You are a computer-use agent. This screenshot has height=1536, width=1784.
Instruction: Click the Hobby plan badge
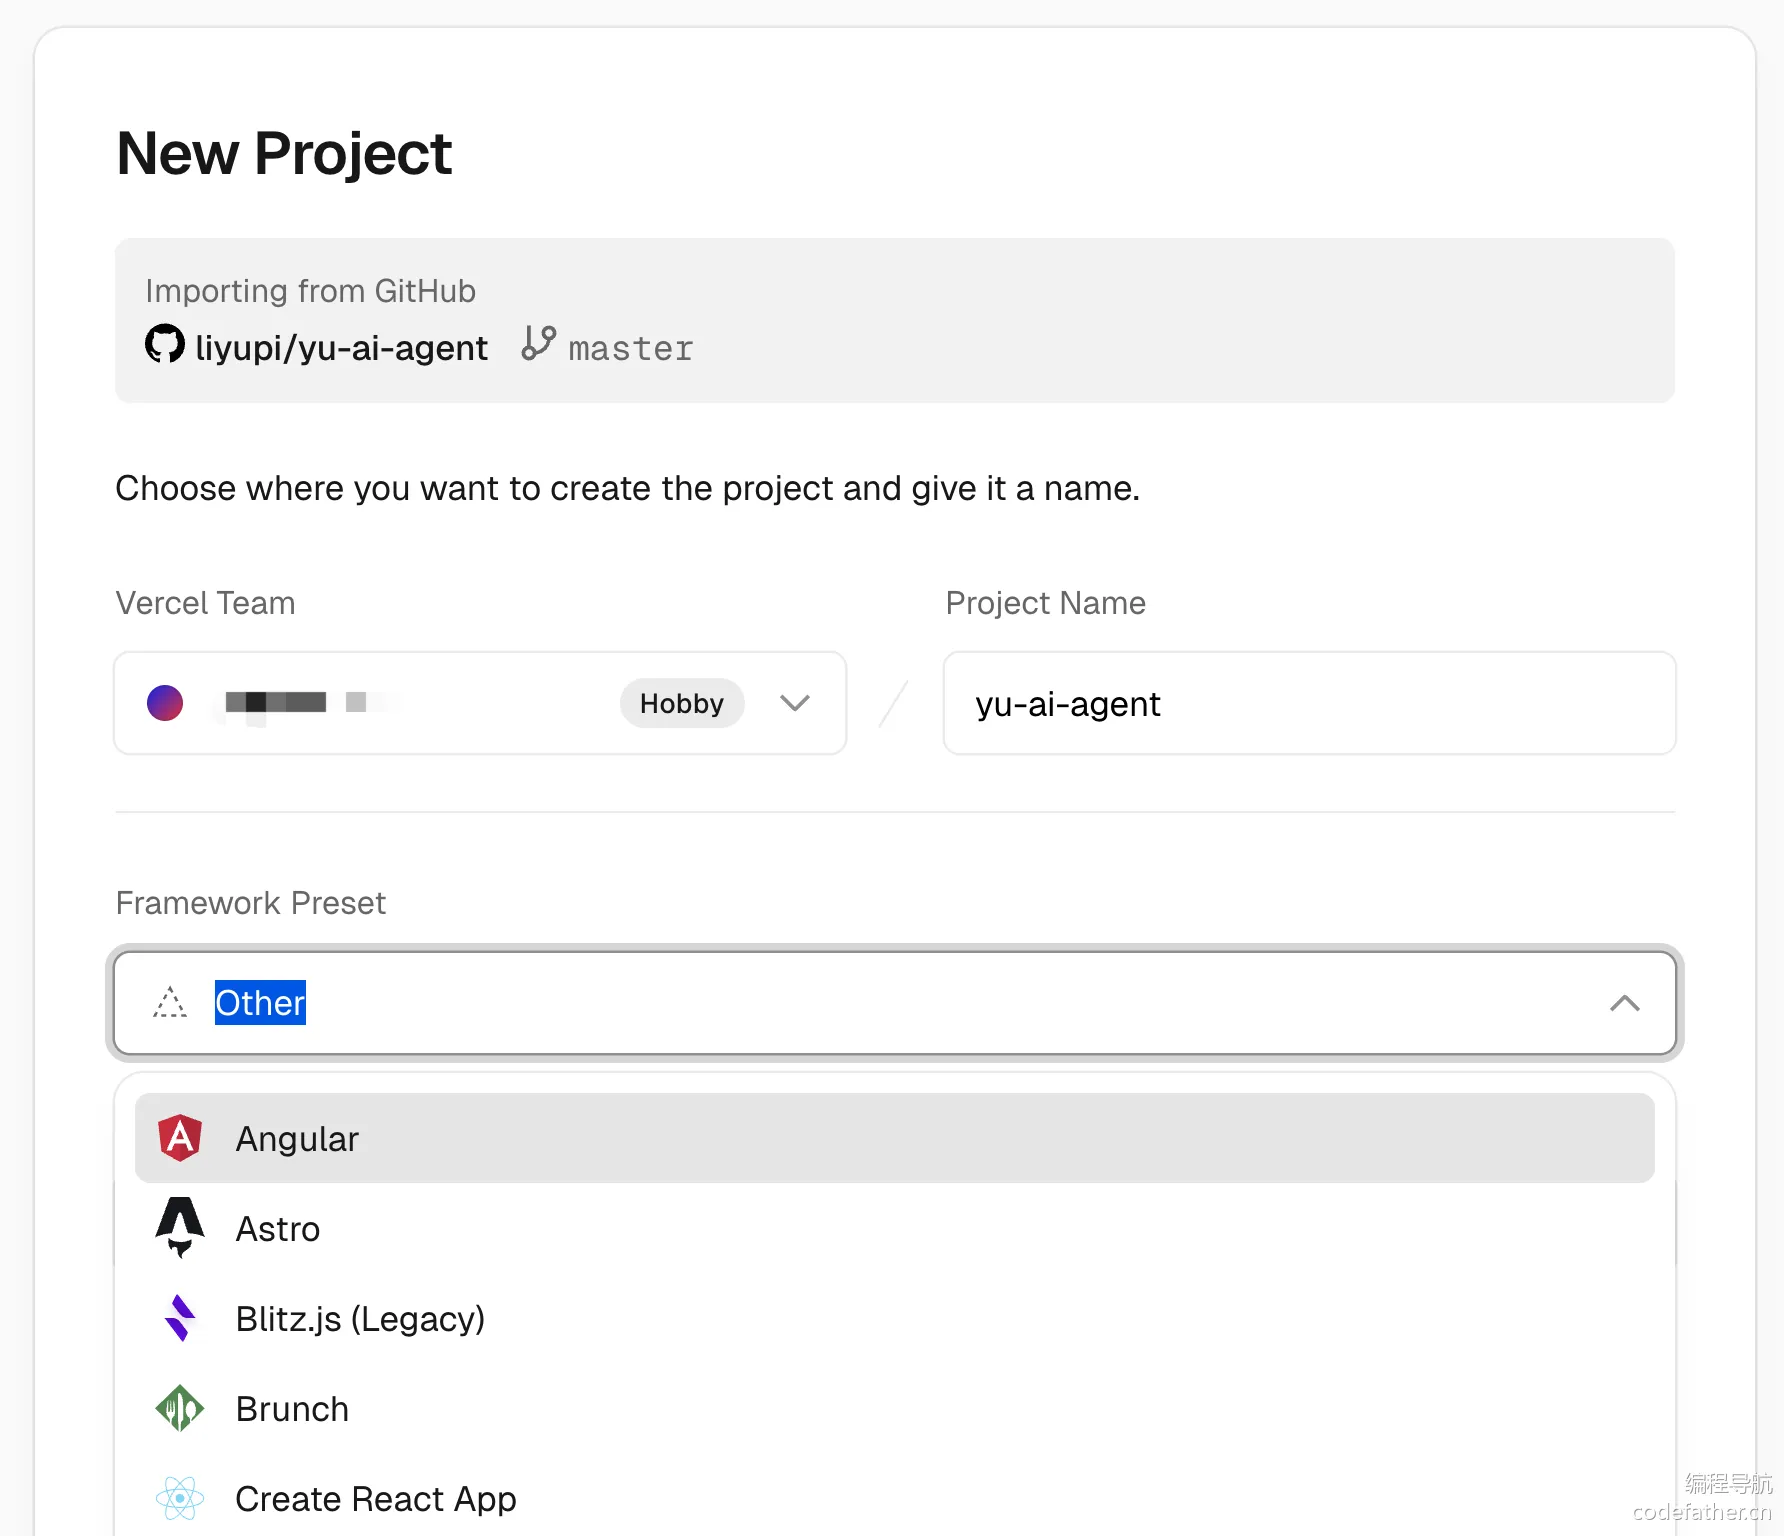pos(682,703)
